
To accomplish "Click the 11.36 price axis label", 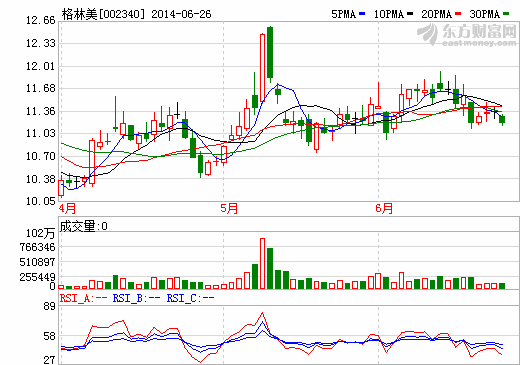I will pyautogui.click(x=40, y=111).
